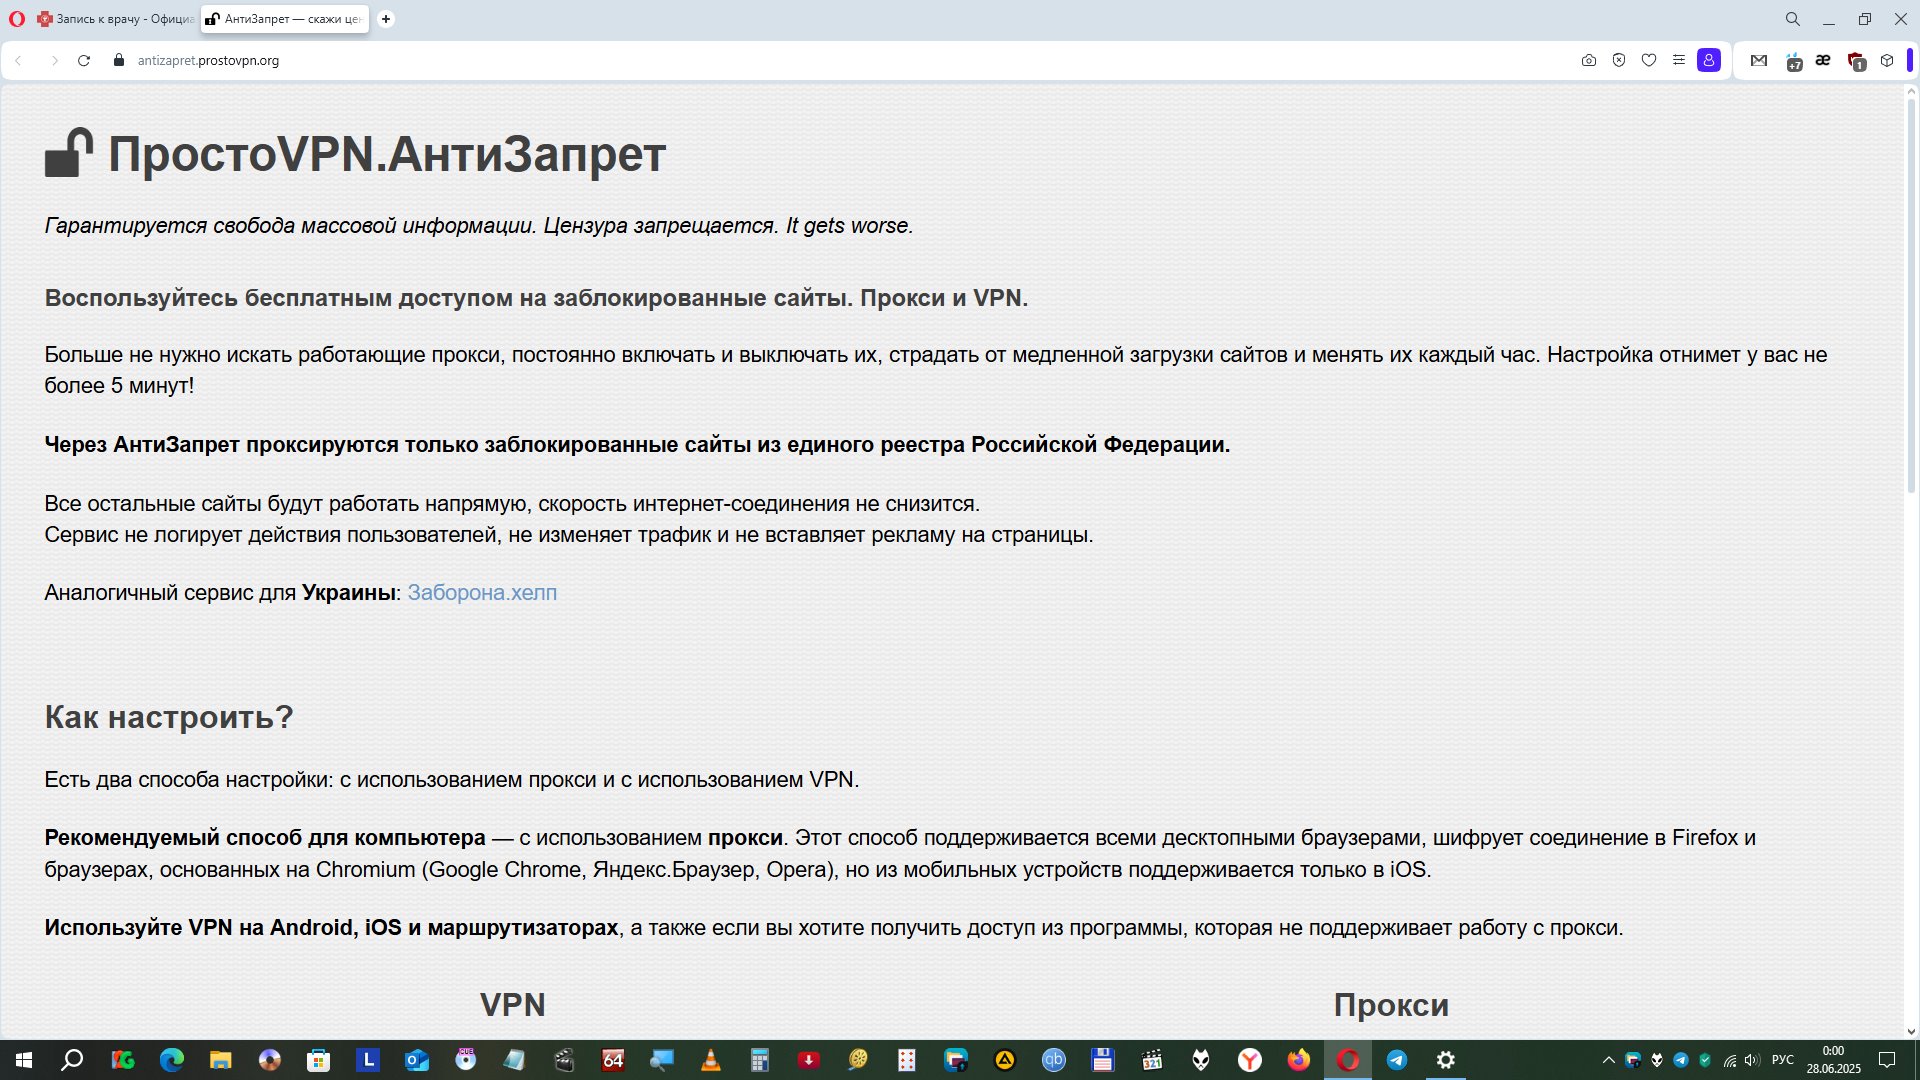
Task: Open Telegram from the taskbar
Action: [x=1397, y=1060]
